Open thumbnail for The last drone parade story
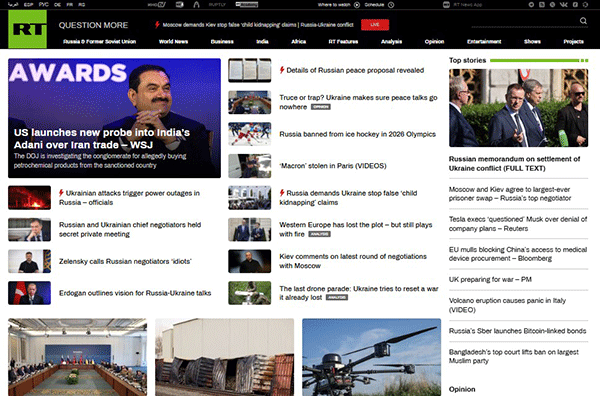 [x=249, y=293]
